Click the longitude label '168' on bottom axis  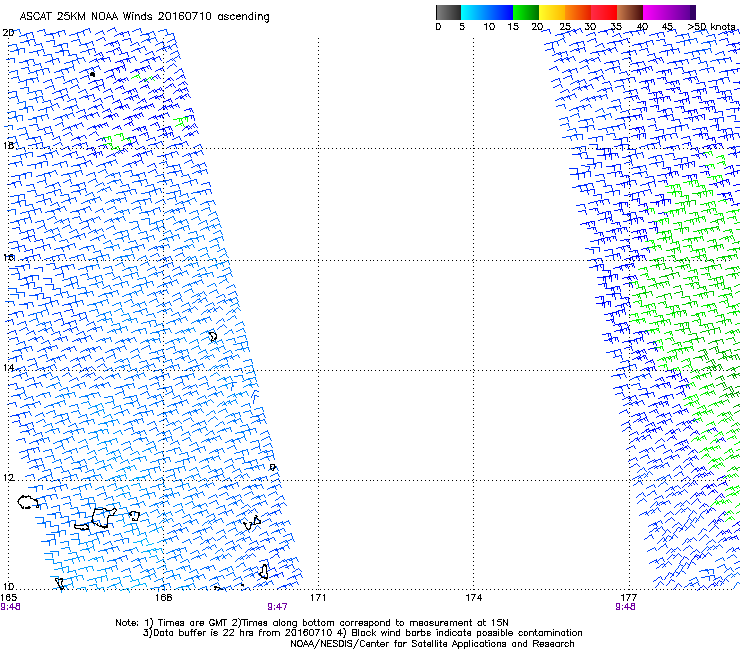[164, 598]
